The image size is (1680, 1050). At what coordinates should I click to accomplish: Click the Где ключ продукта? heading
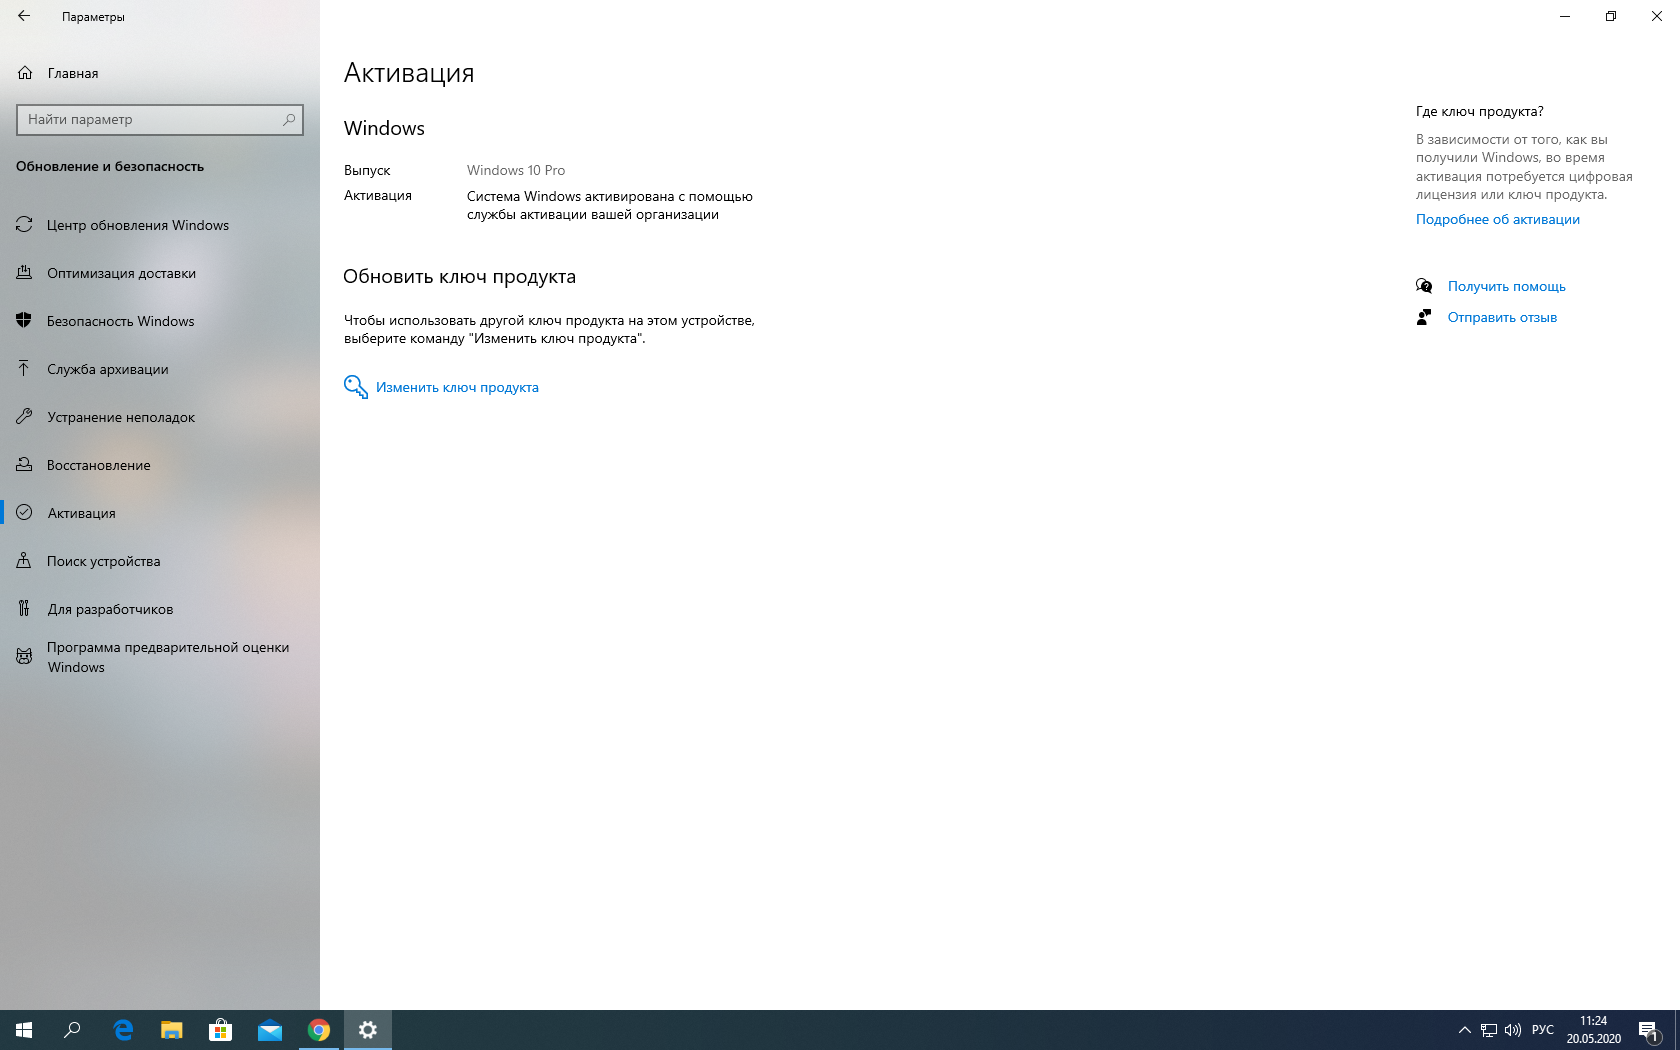pos(1479,111)
